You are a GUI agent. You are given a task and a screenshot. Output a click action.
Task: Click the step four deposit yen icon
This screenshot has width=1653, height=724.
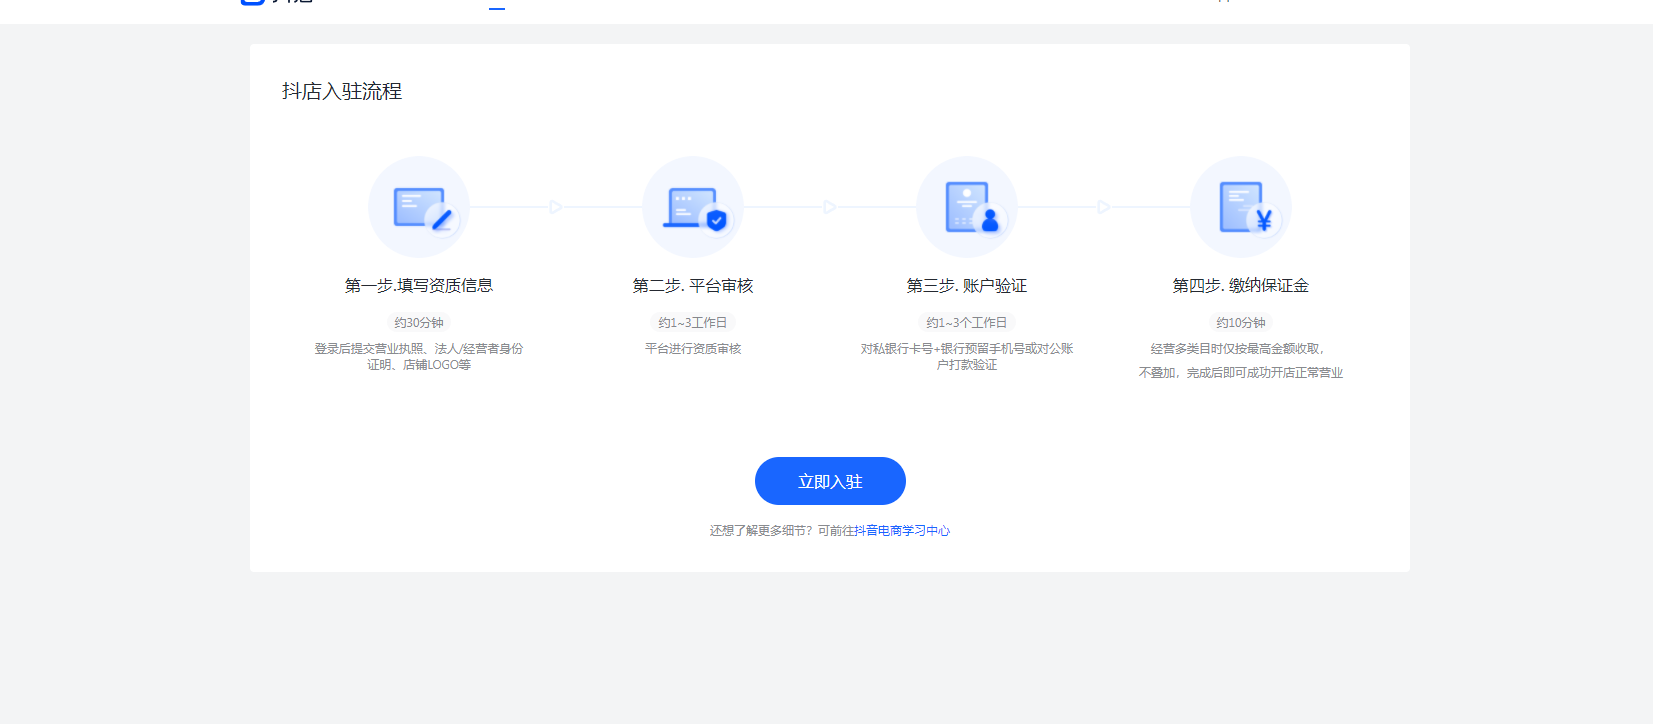click(x=1241, y=207)
